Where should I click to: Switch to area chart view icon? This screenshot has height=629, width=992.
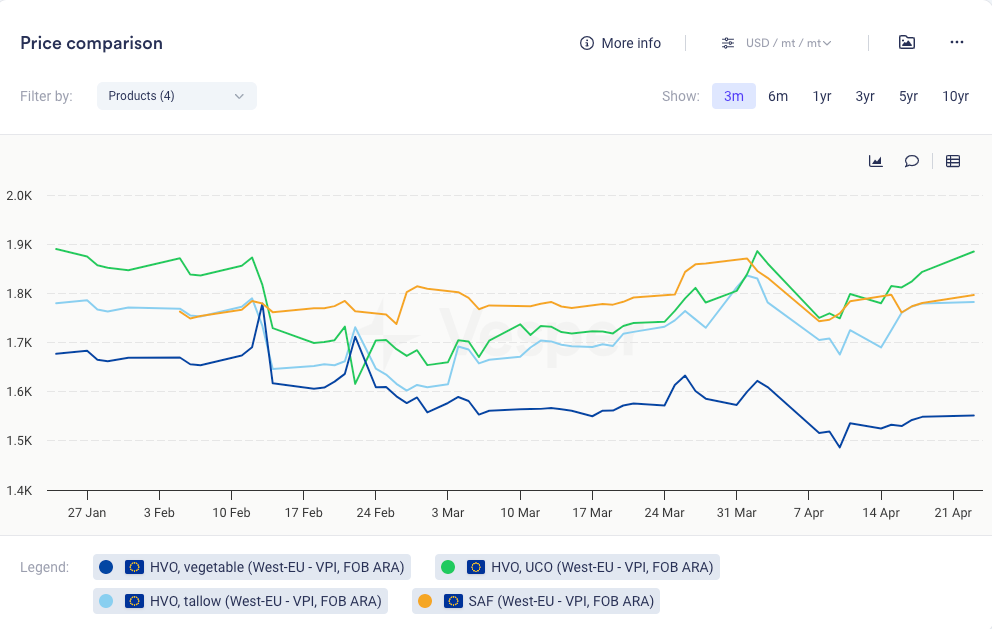click(x=876, y=161)
